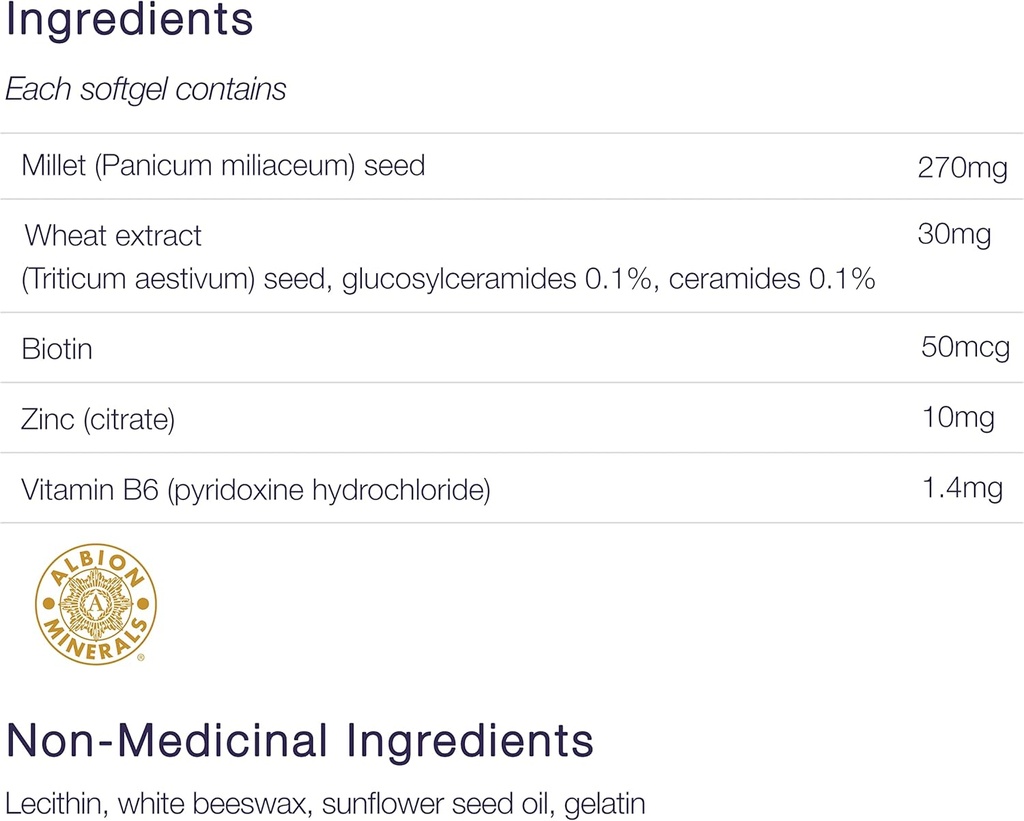Click the Albion Minerals gold logo

pyautogui.click(x=96, y=603)
